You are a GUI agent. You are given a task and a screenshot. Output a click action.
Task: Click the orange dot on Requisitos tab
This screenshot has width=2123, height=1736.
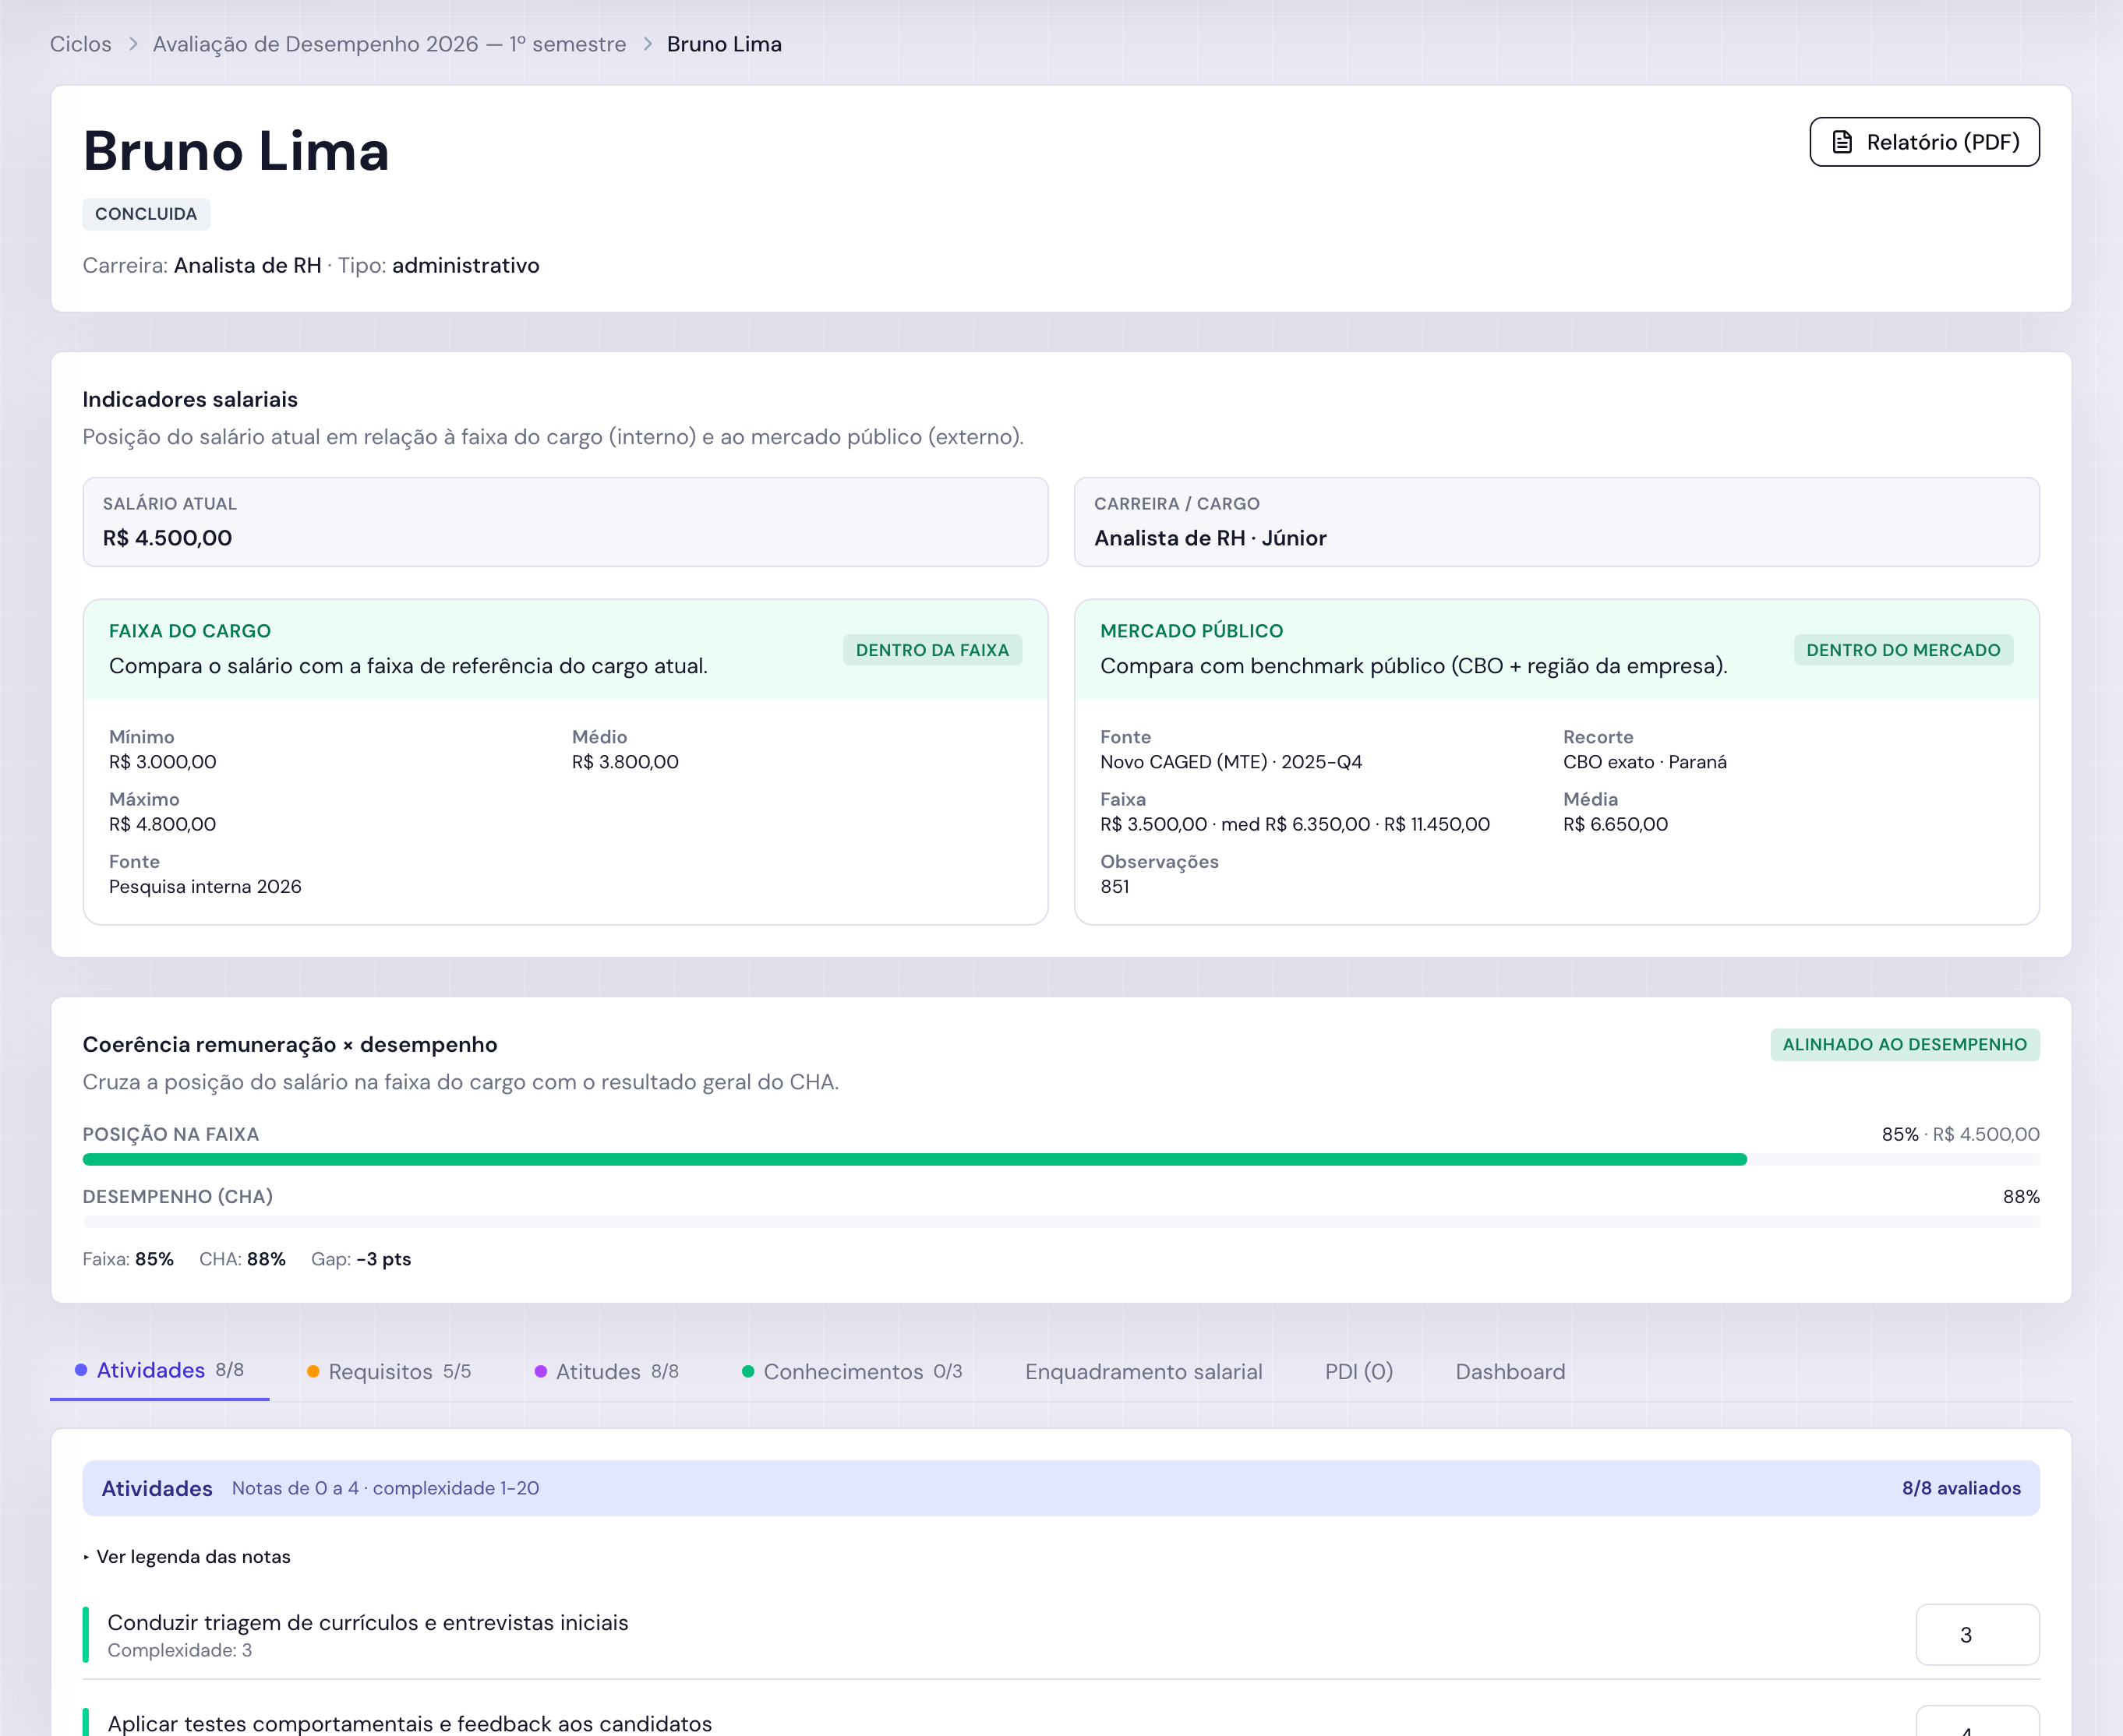click(313, 1372)
